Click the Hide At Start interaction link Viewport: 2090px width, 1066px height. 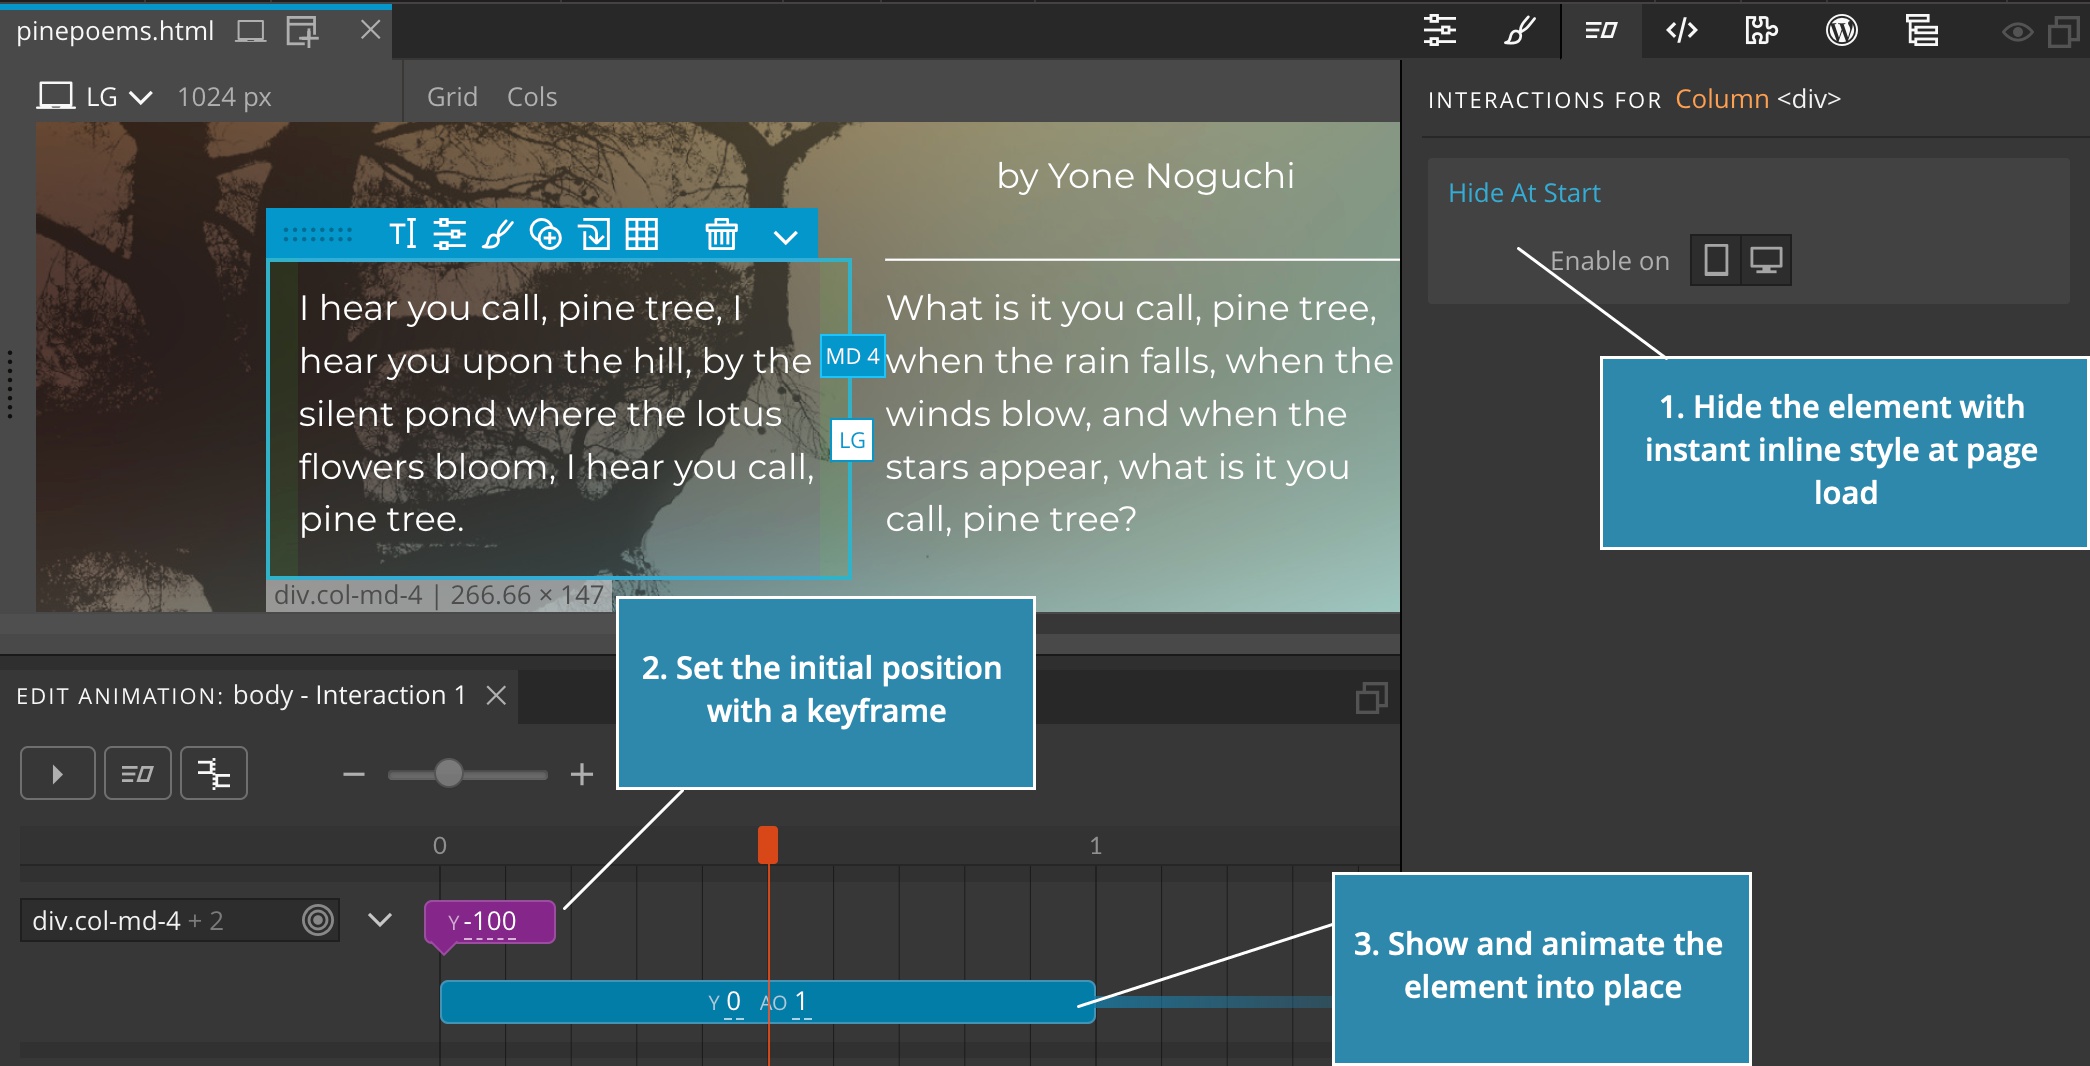(1524, 193)
